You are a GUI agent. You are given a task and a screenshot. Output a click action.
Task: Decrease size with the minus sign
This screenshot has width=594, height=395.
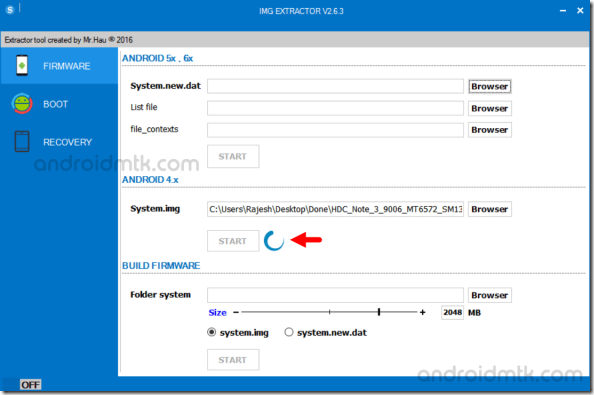coord(236,312)
